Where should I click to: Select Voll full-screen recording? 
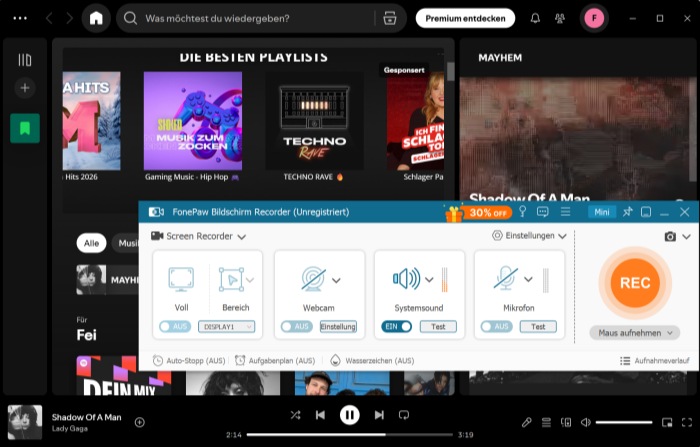(181, 288)
